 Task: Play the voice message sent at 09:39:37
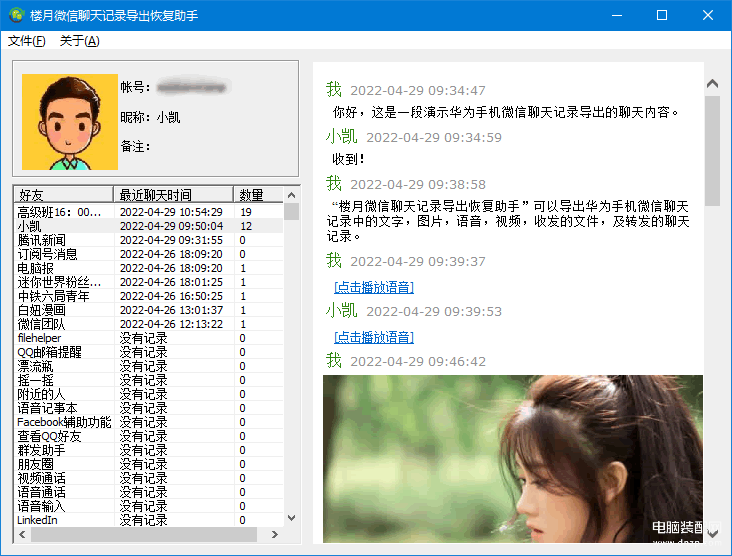pyautogui.click(x=373, y=288)
